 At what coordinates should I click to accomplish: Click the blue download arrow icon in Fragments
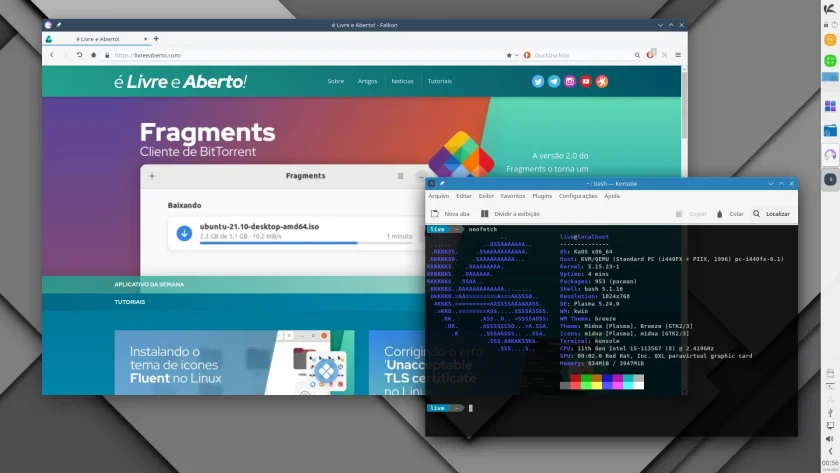[184, 233]
